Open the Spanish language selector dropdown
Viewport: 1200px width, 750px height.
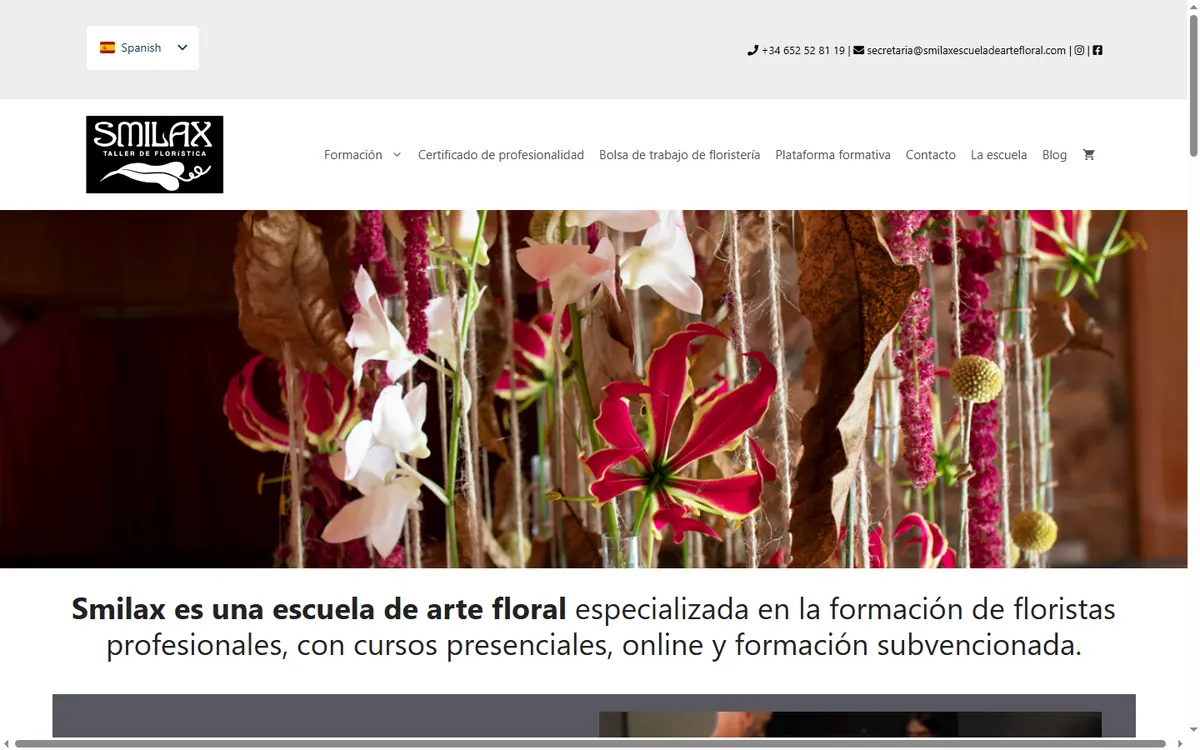pyautogui.click(x=143, y=48)
